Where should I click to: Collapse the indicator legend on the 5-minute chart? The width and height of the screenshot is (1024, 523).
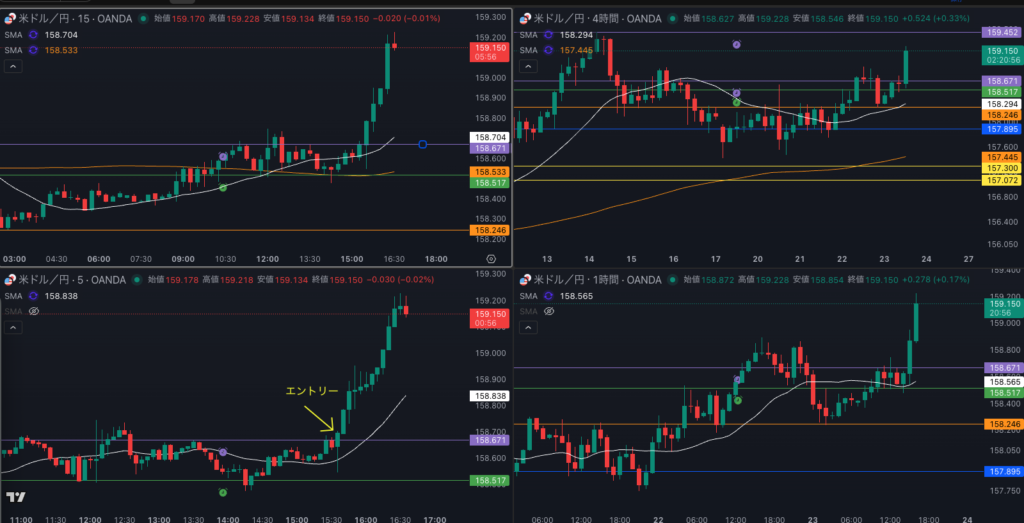[13, 329]
